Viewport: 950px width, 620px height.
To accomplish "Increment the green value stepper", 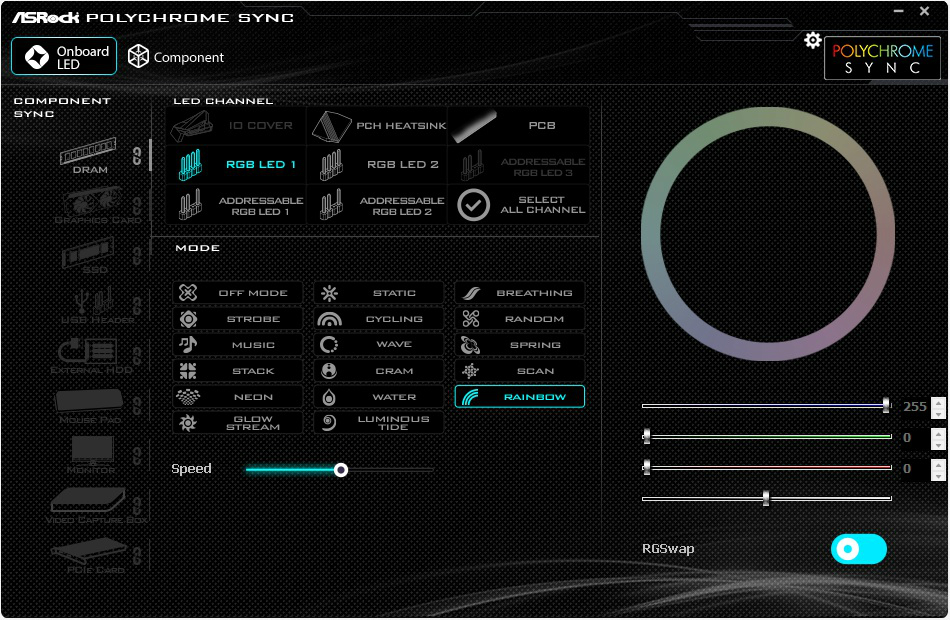I will point(938,433).
